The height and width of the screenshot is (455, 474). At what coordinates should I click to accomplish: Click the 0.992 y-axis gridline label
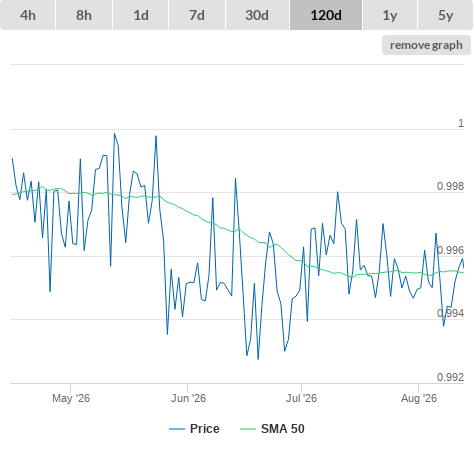click(450, 377)
